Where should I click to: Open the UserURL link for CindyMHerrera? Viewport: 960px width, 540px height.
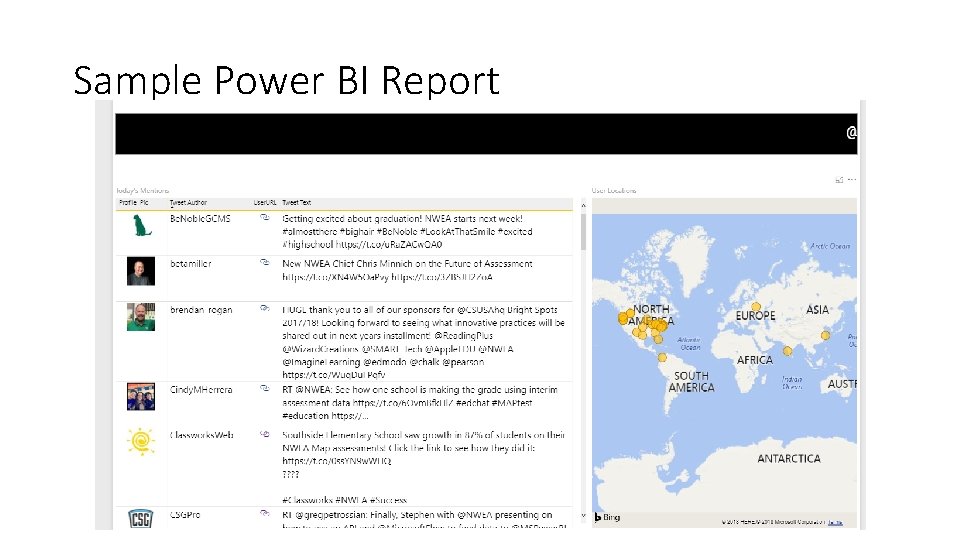pos(264,388)
